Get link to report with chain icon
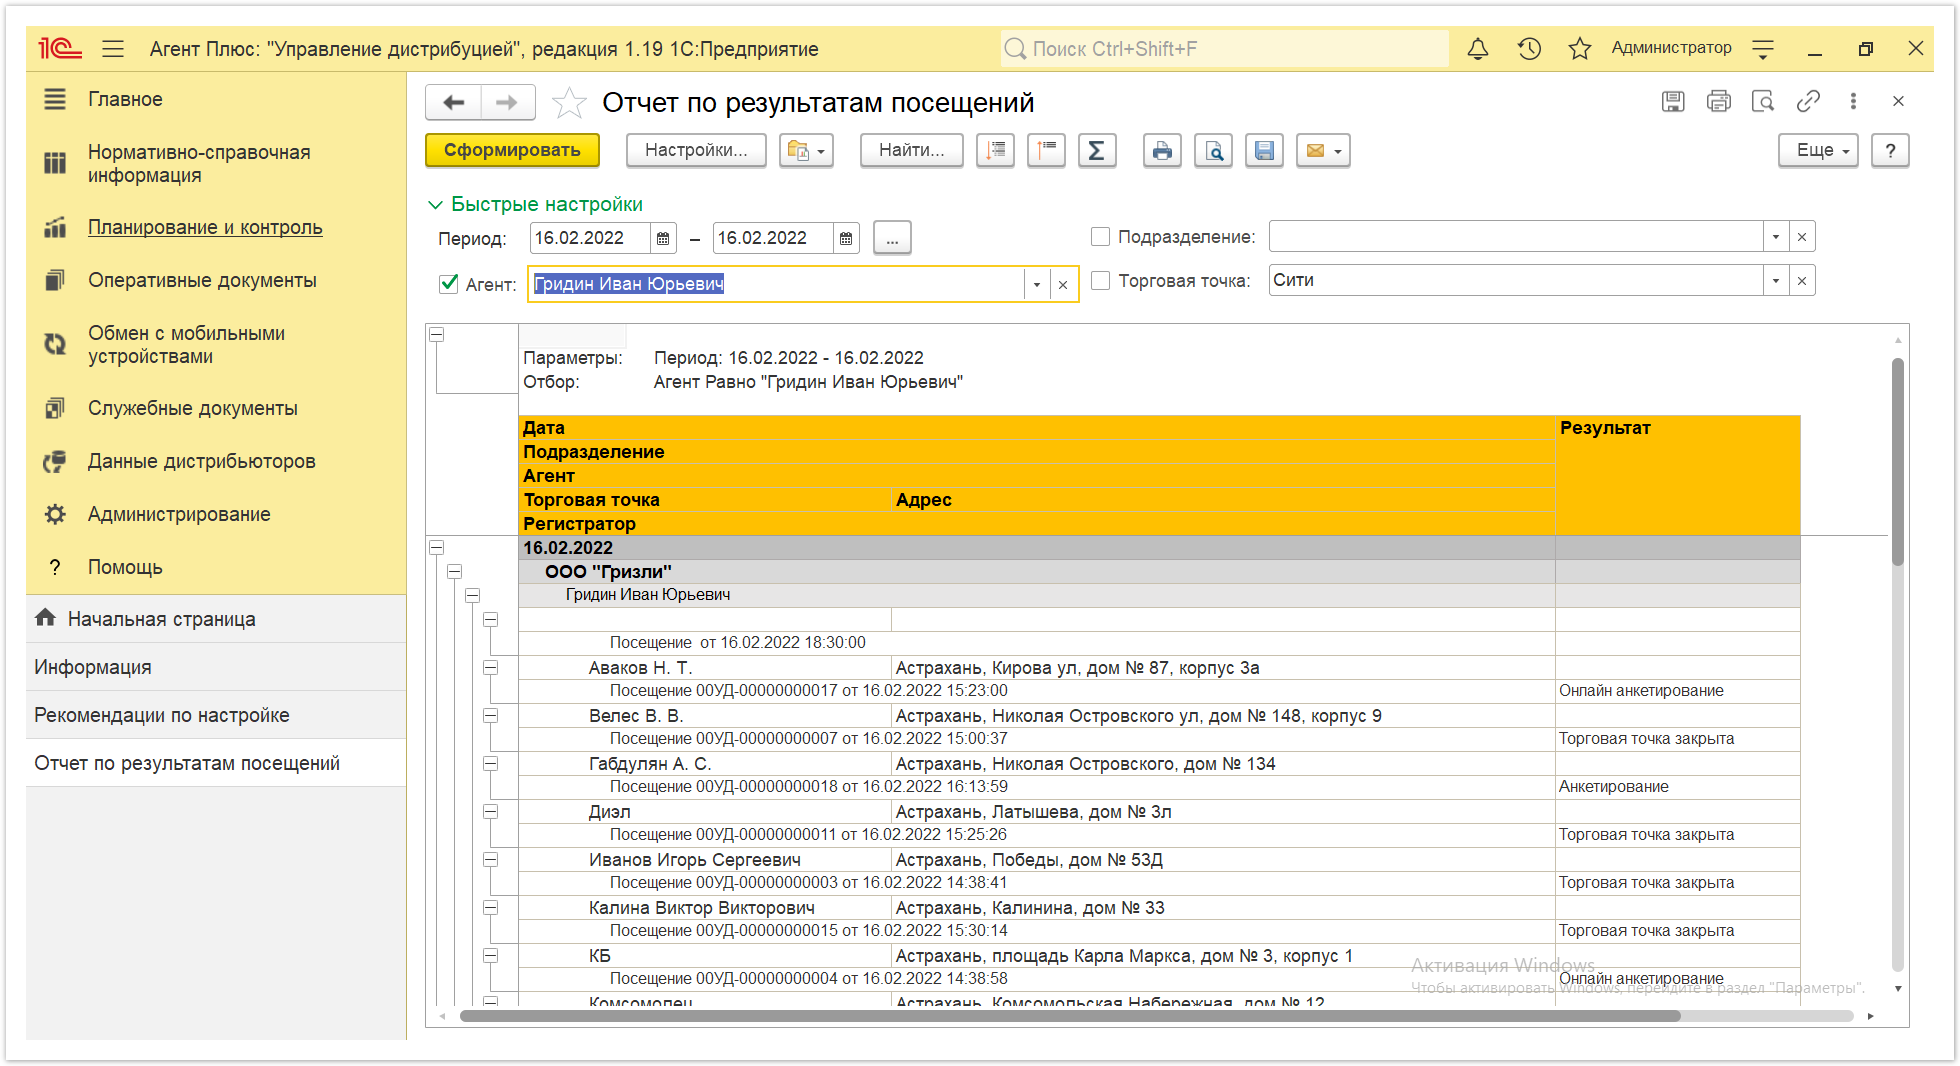The image size is (1960, 1066). 1808,101
